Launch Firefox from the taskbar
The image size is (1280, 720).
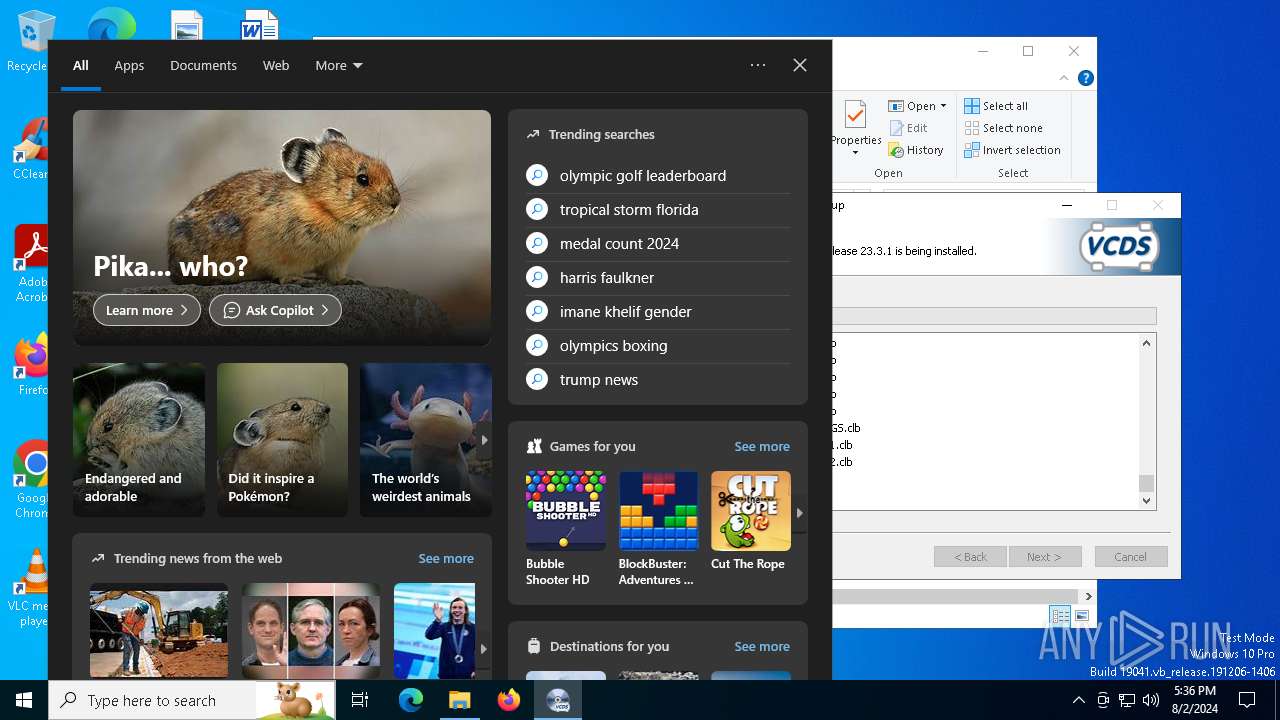click(x=509, y=700)
